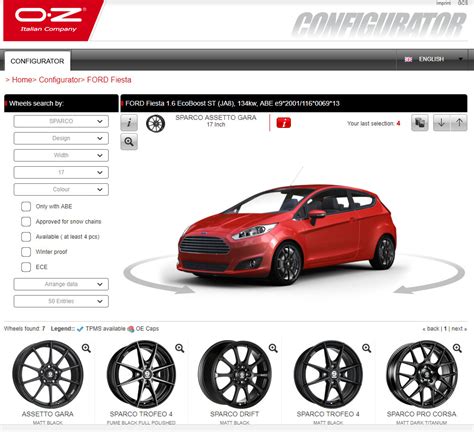Viewport: 474px width, 432px height.
Task: Click the UK flag language icon
Action: [408, 59]
